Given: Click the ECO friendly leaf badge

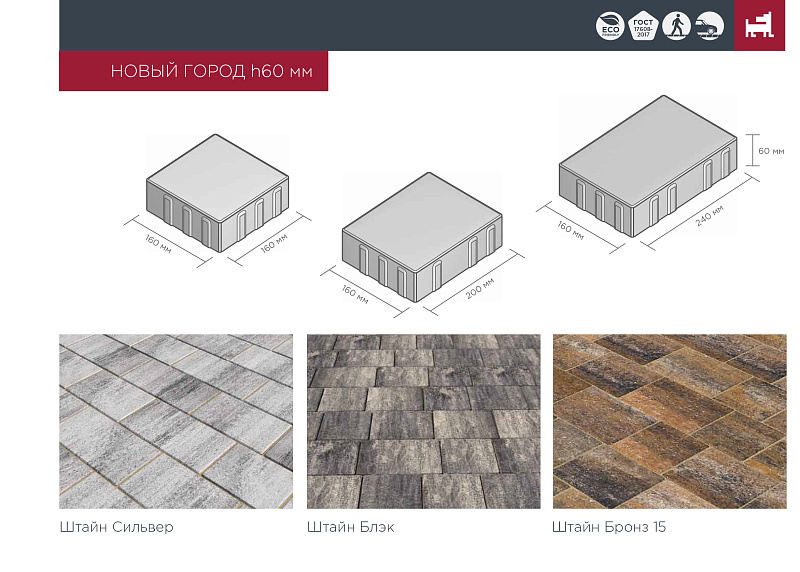Looking at the screenshot, I should (x=609, y=26).
